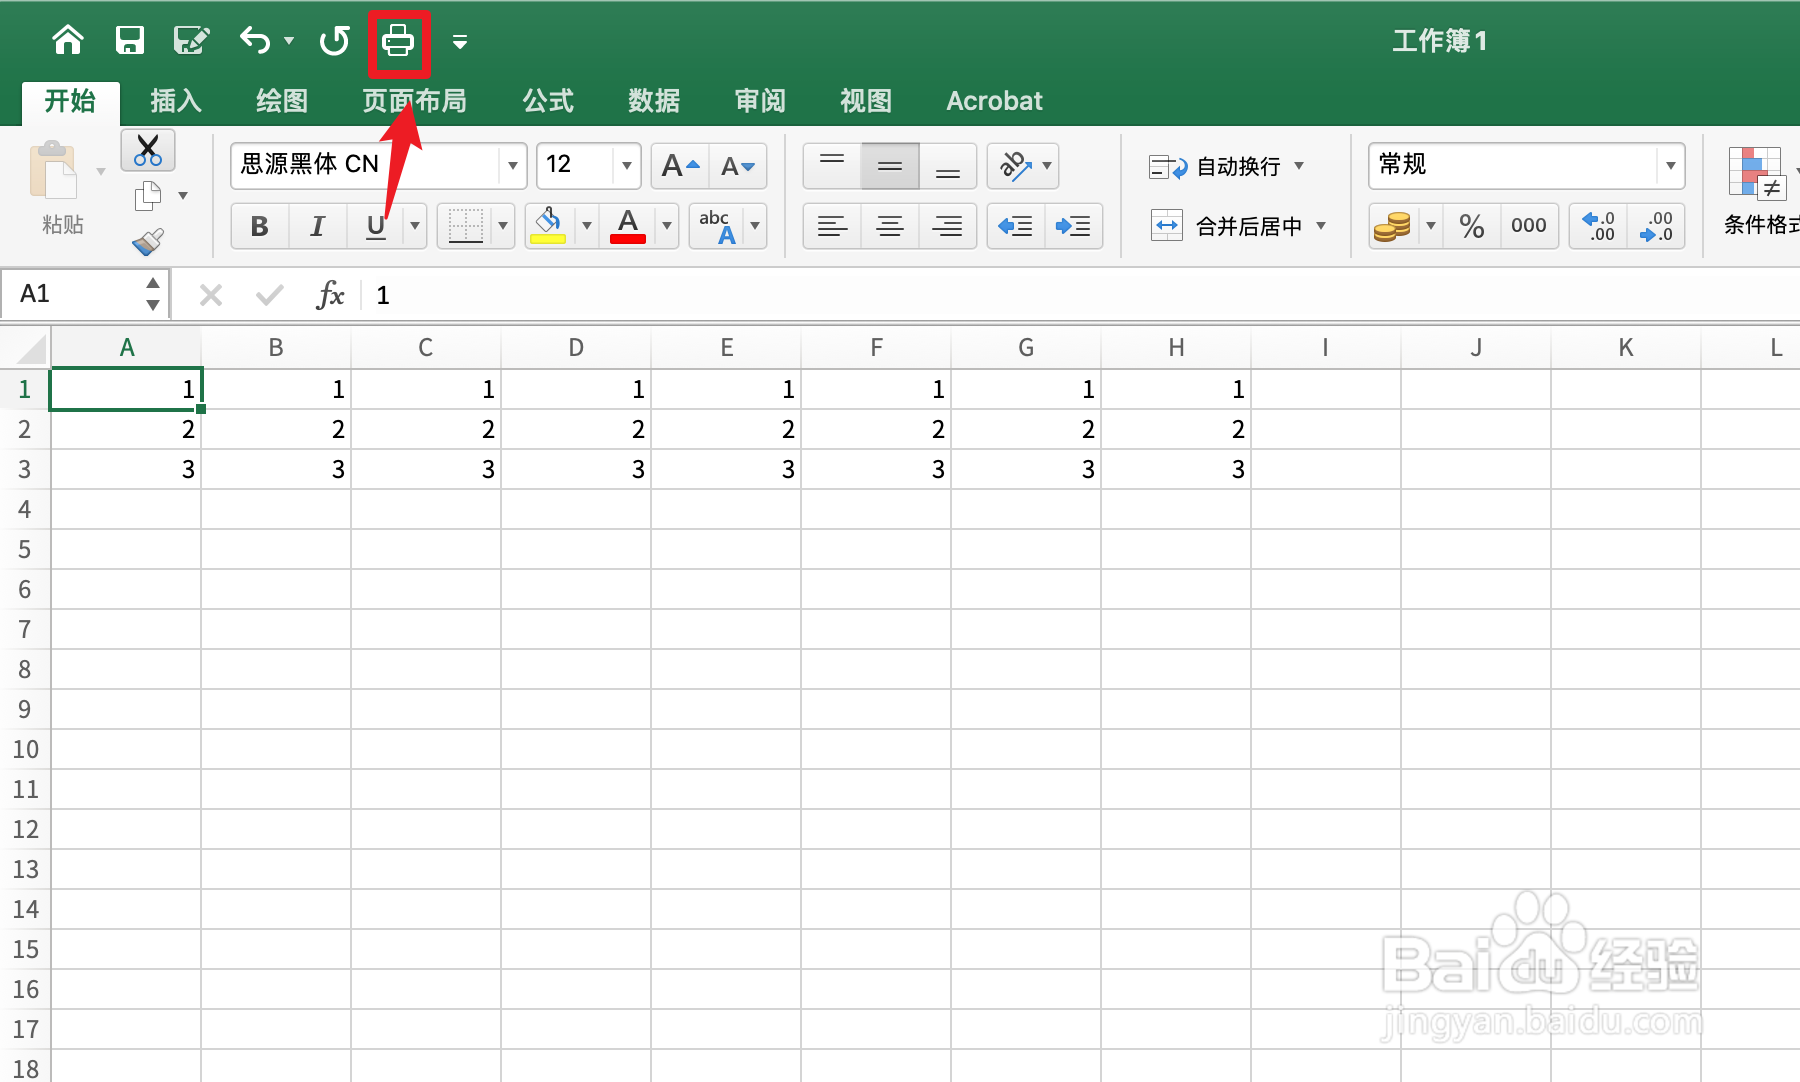Click the increase decimal places icon
The height and width of the screenshot is (1082, 1800).
pyautogui.click(x=1597, y=226)
